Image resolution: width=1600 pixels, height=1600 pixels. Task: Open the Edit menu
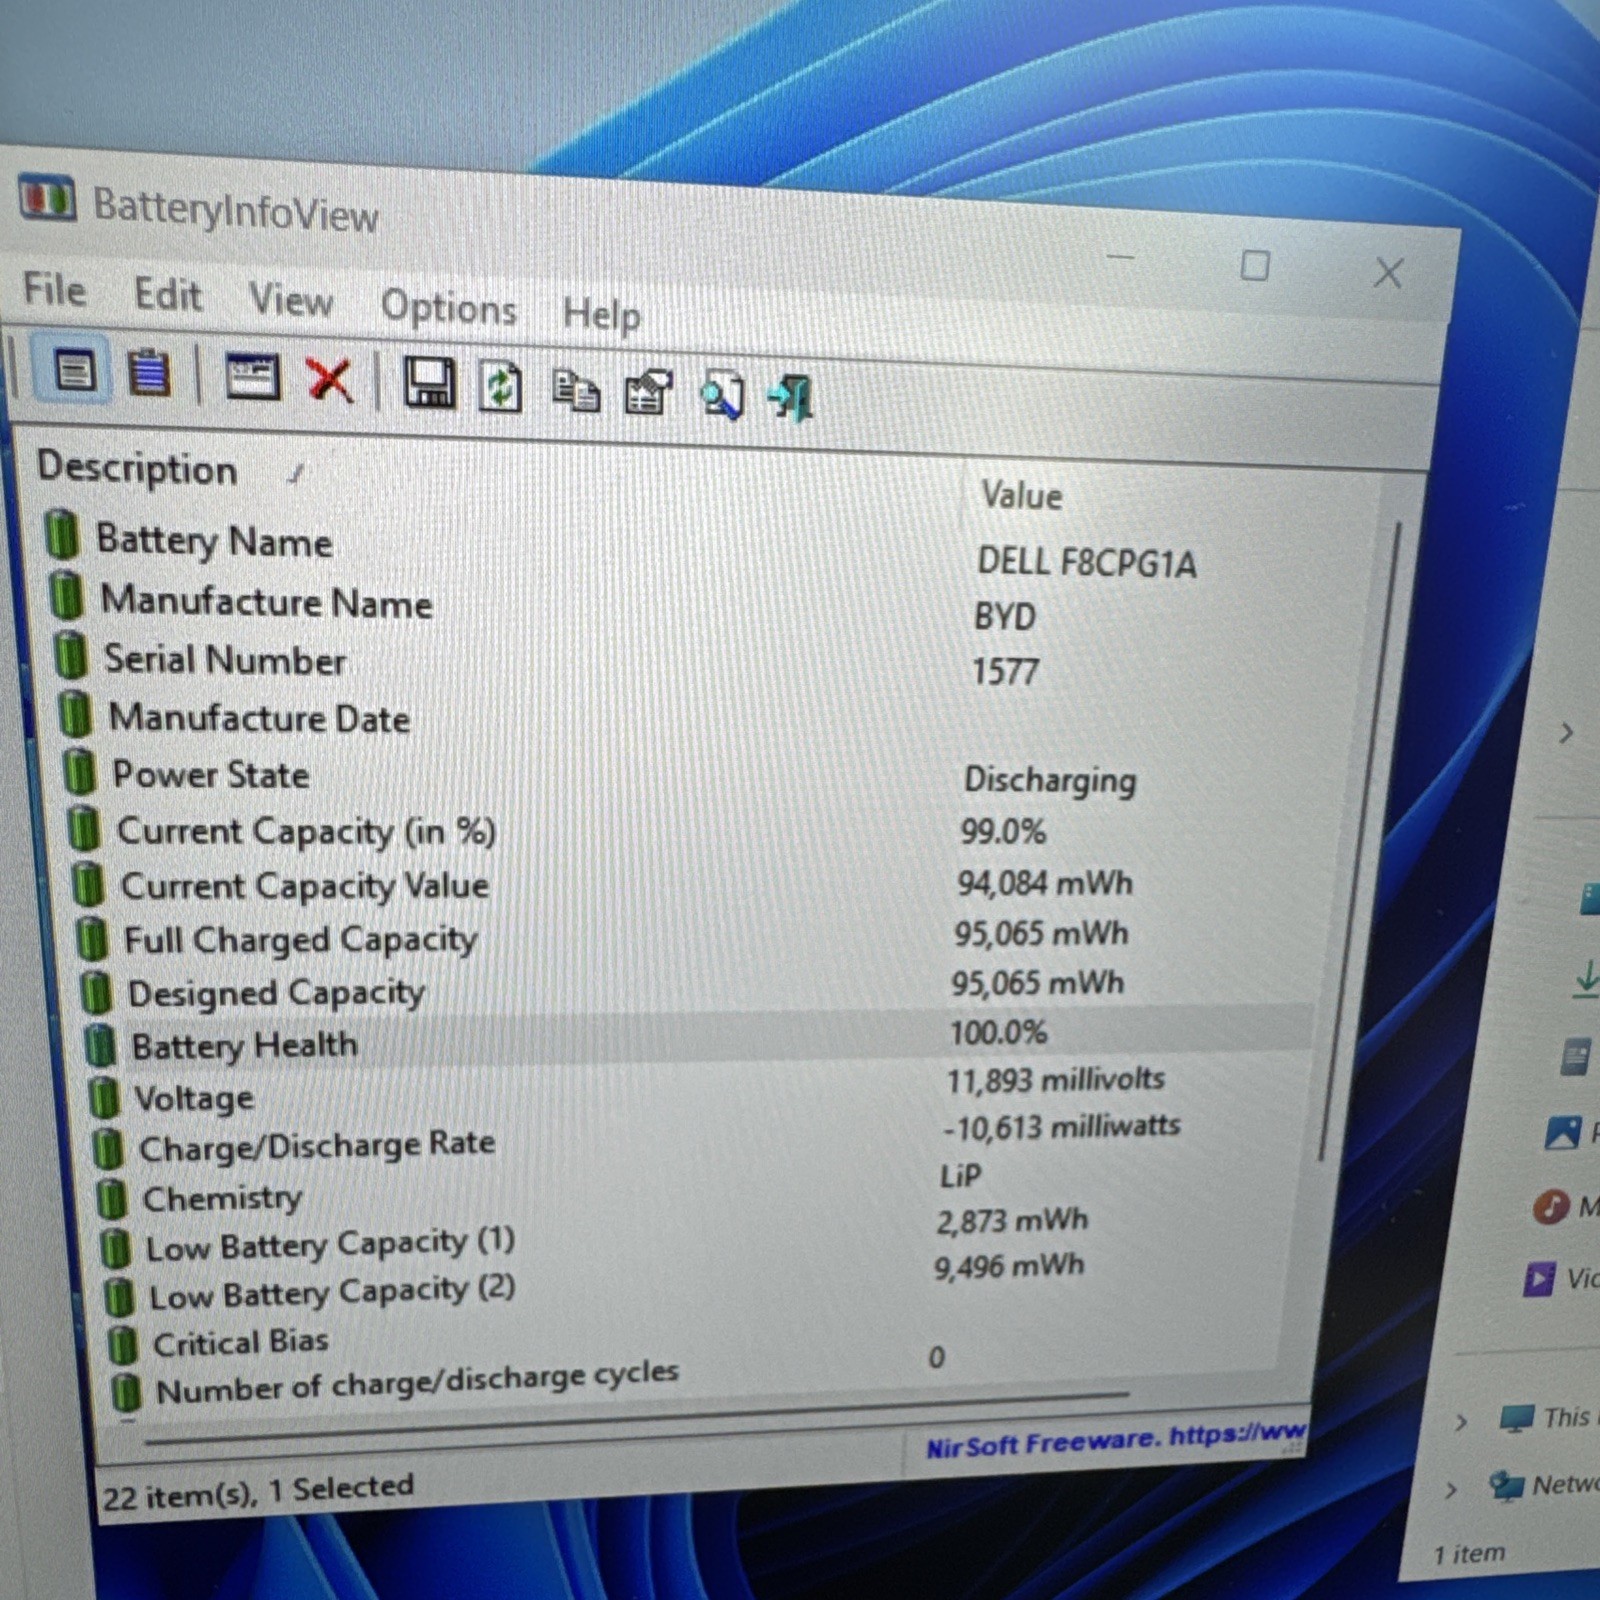click(x=168, y=296)
